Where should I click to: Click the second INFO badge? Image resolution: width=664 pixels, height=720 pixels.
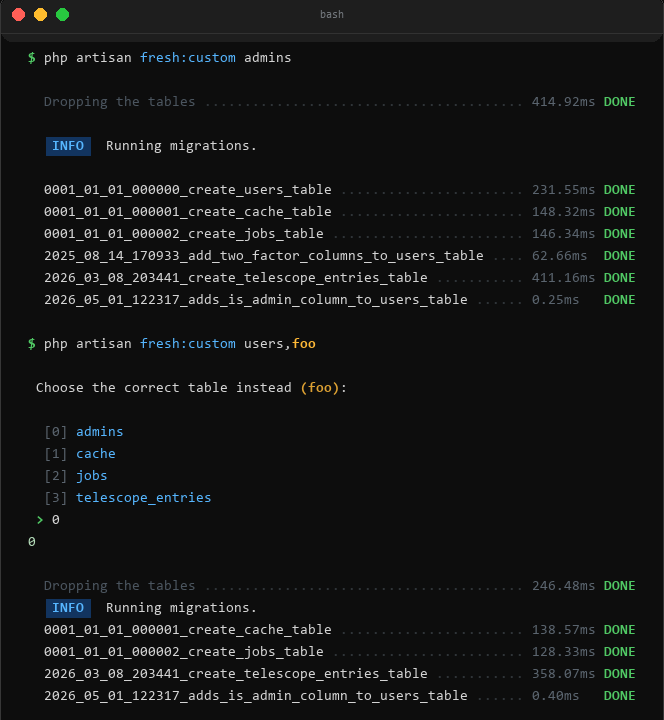(x=68, y=608)
